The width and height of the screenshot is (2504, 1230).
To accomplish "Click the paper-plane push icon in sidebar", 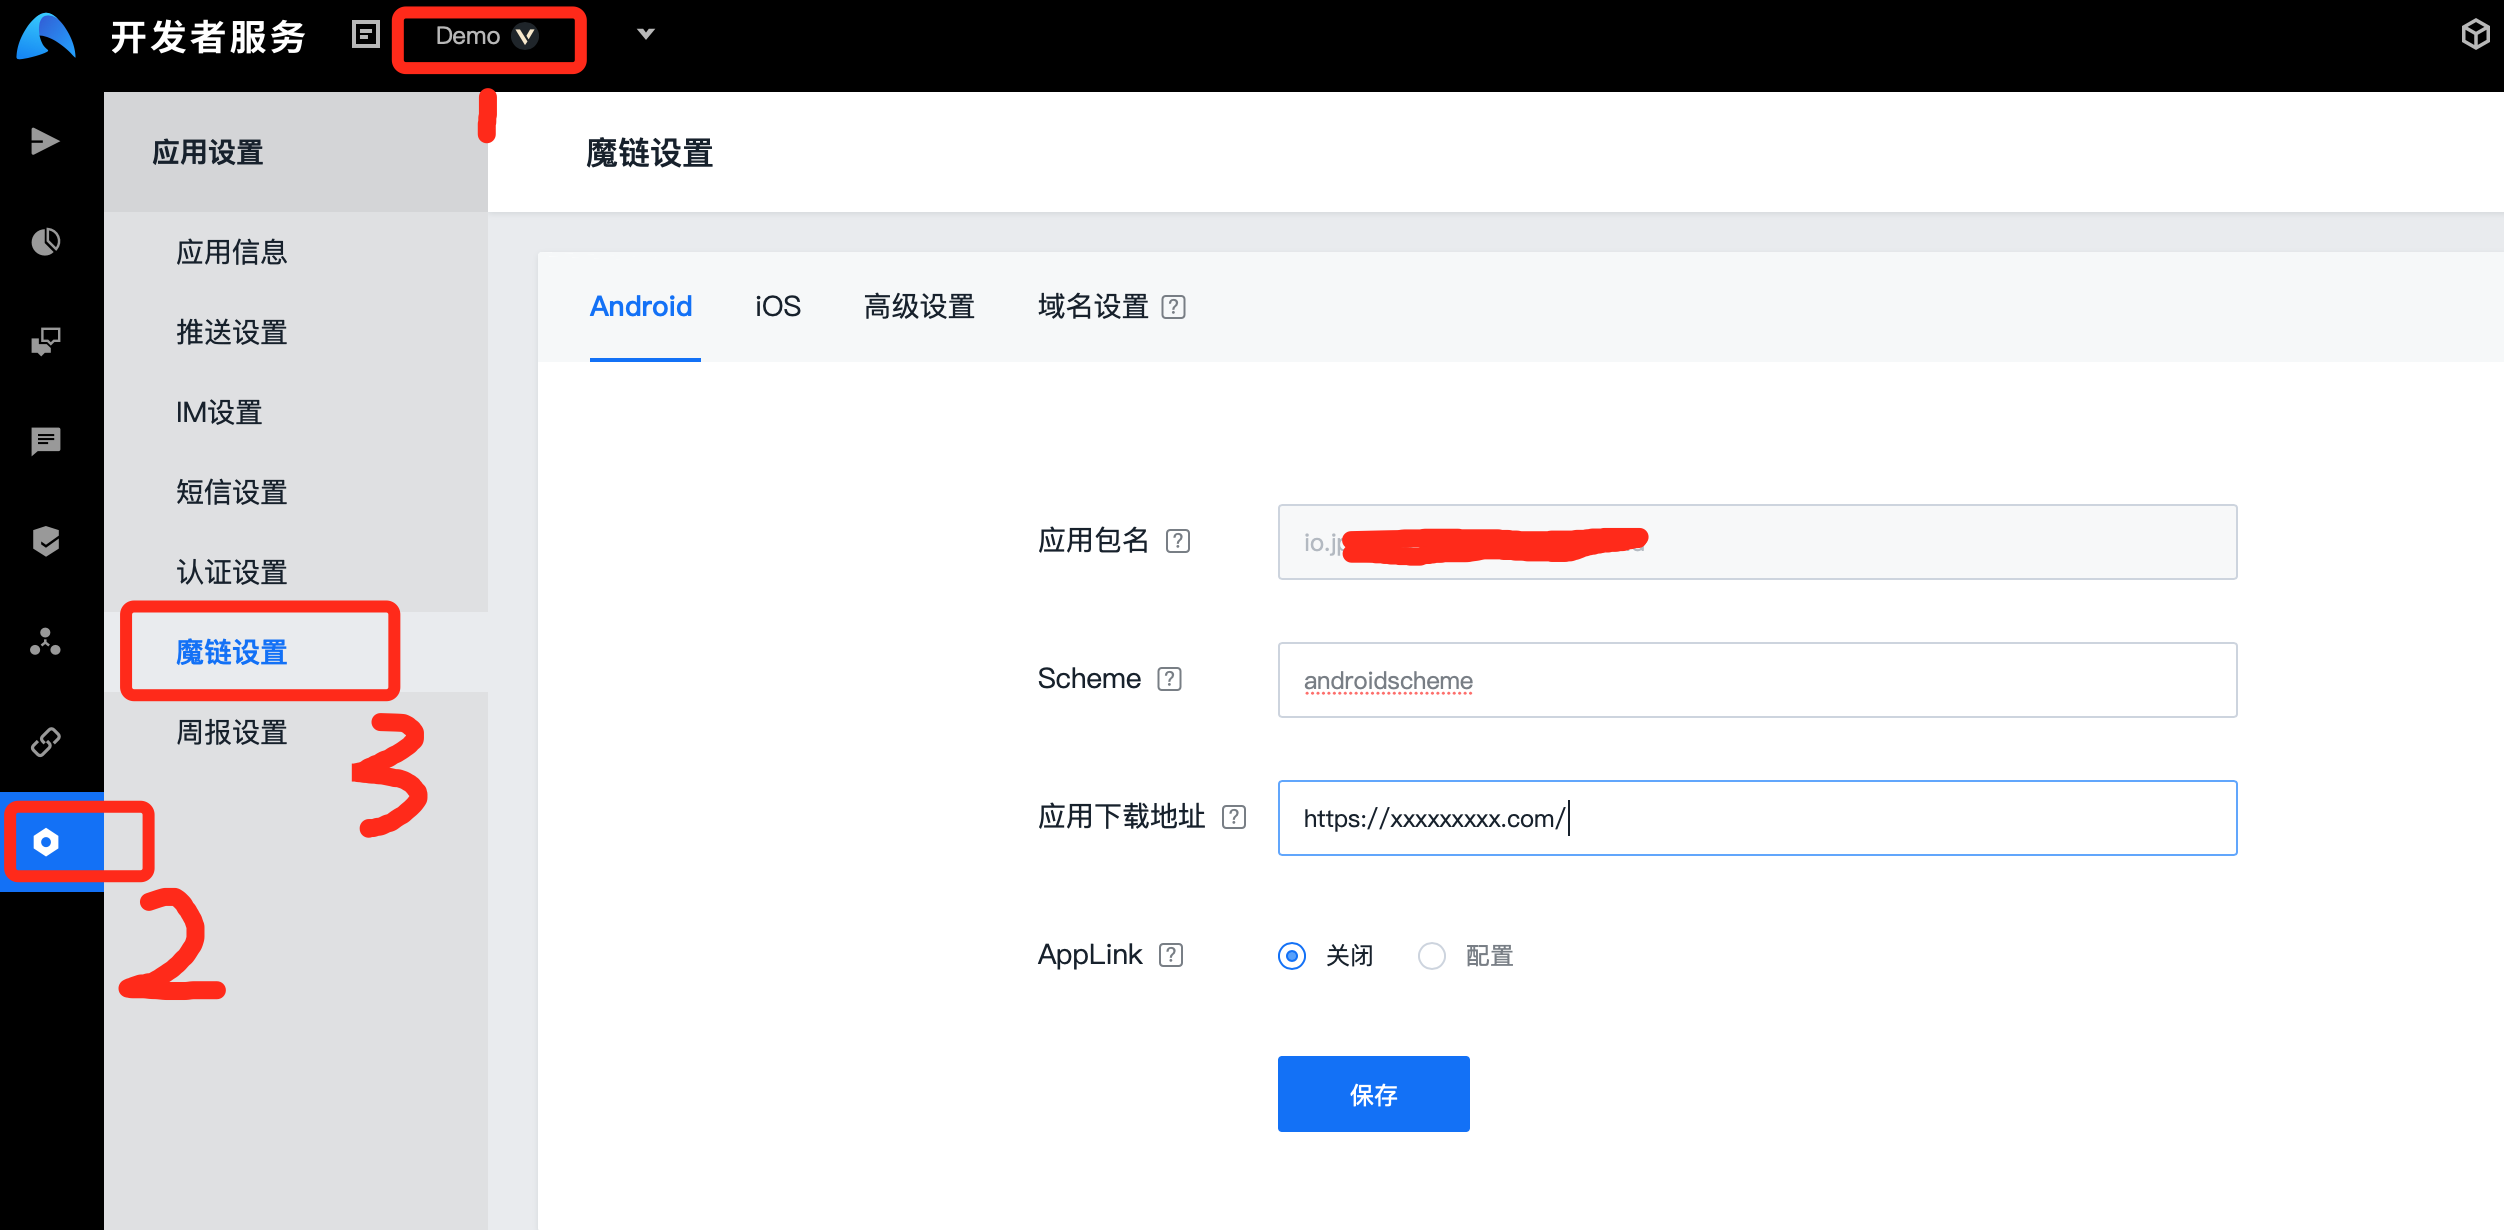I will 45,142.
